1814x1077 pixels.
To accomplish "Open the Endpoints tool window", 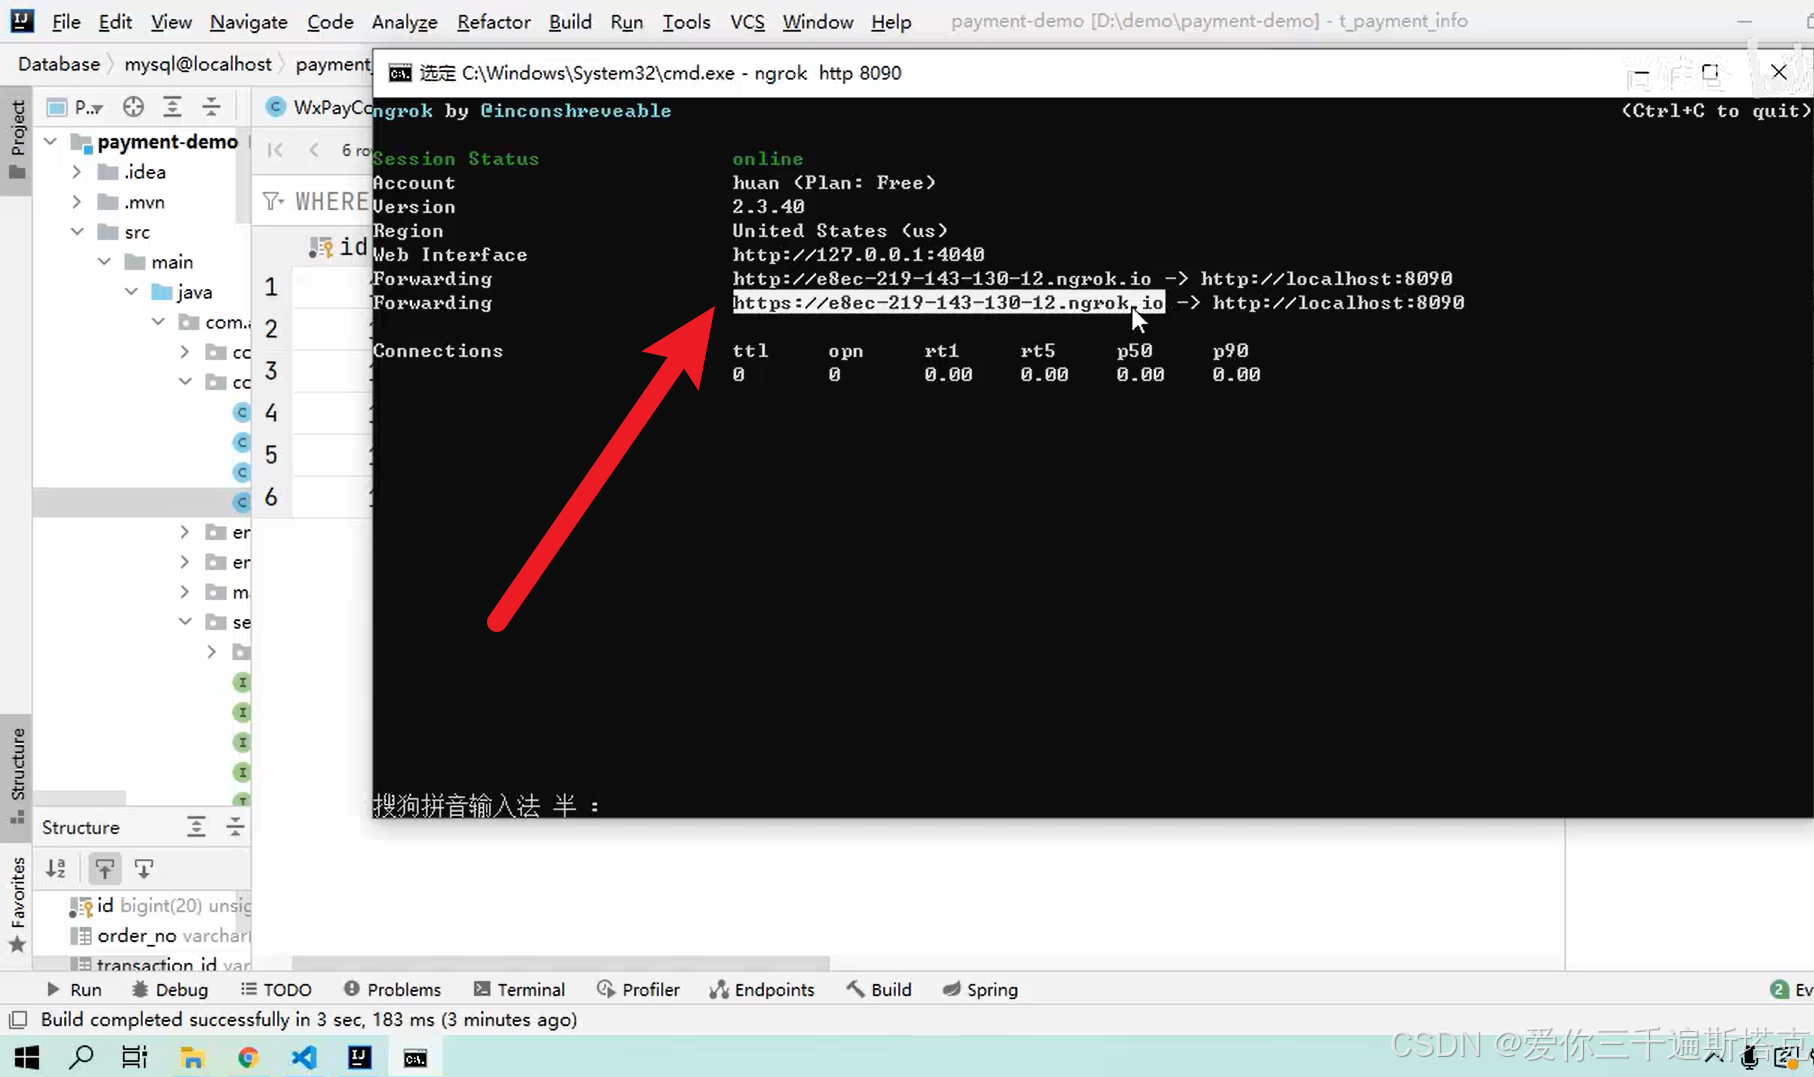I will (762, 990).
